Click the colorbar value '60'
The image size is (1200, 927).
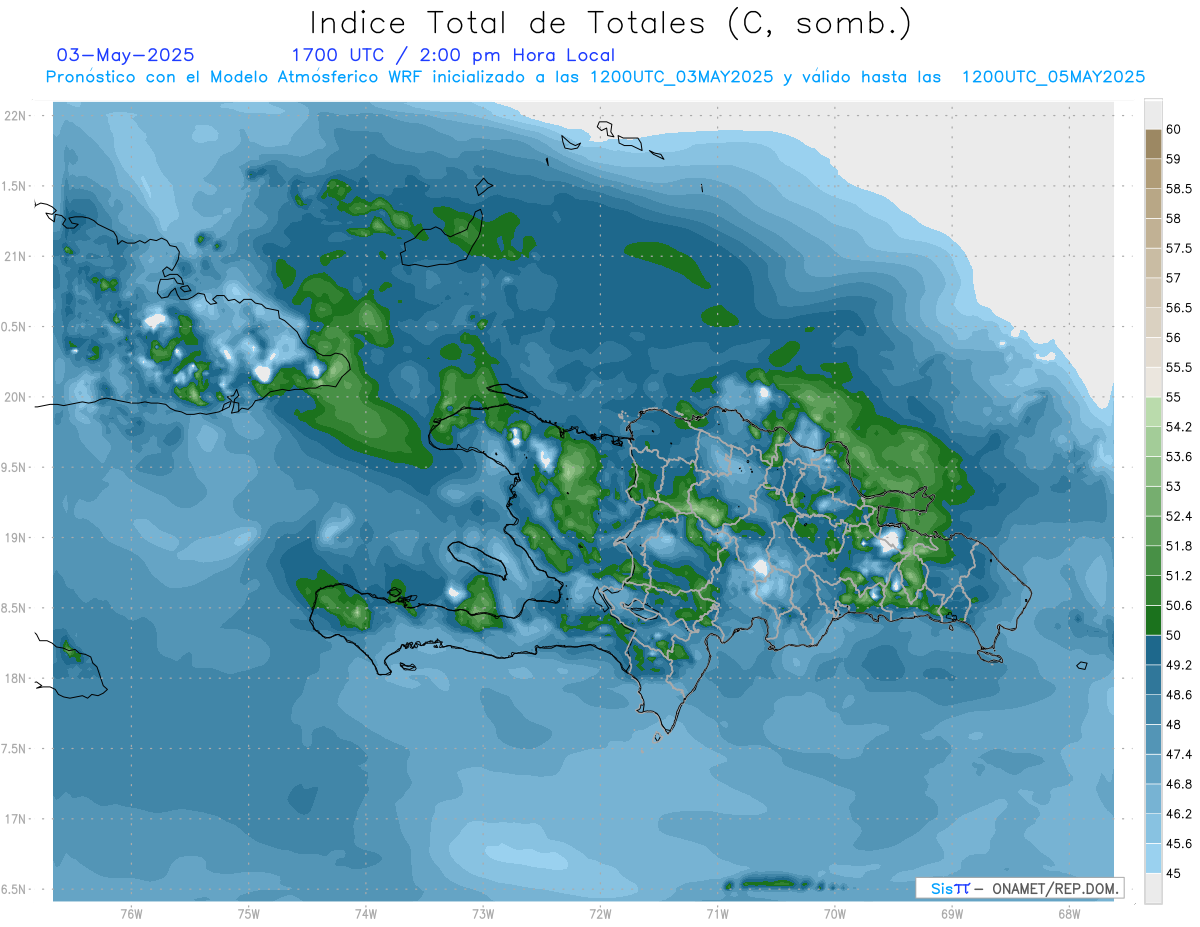coord(1174,129)
